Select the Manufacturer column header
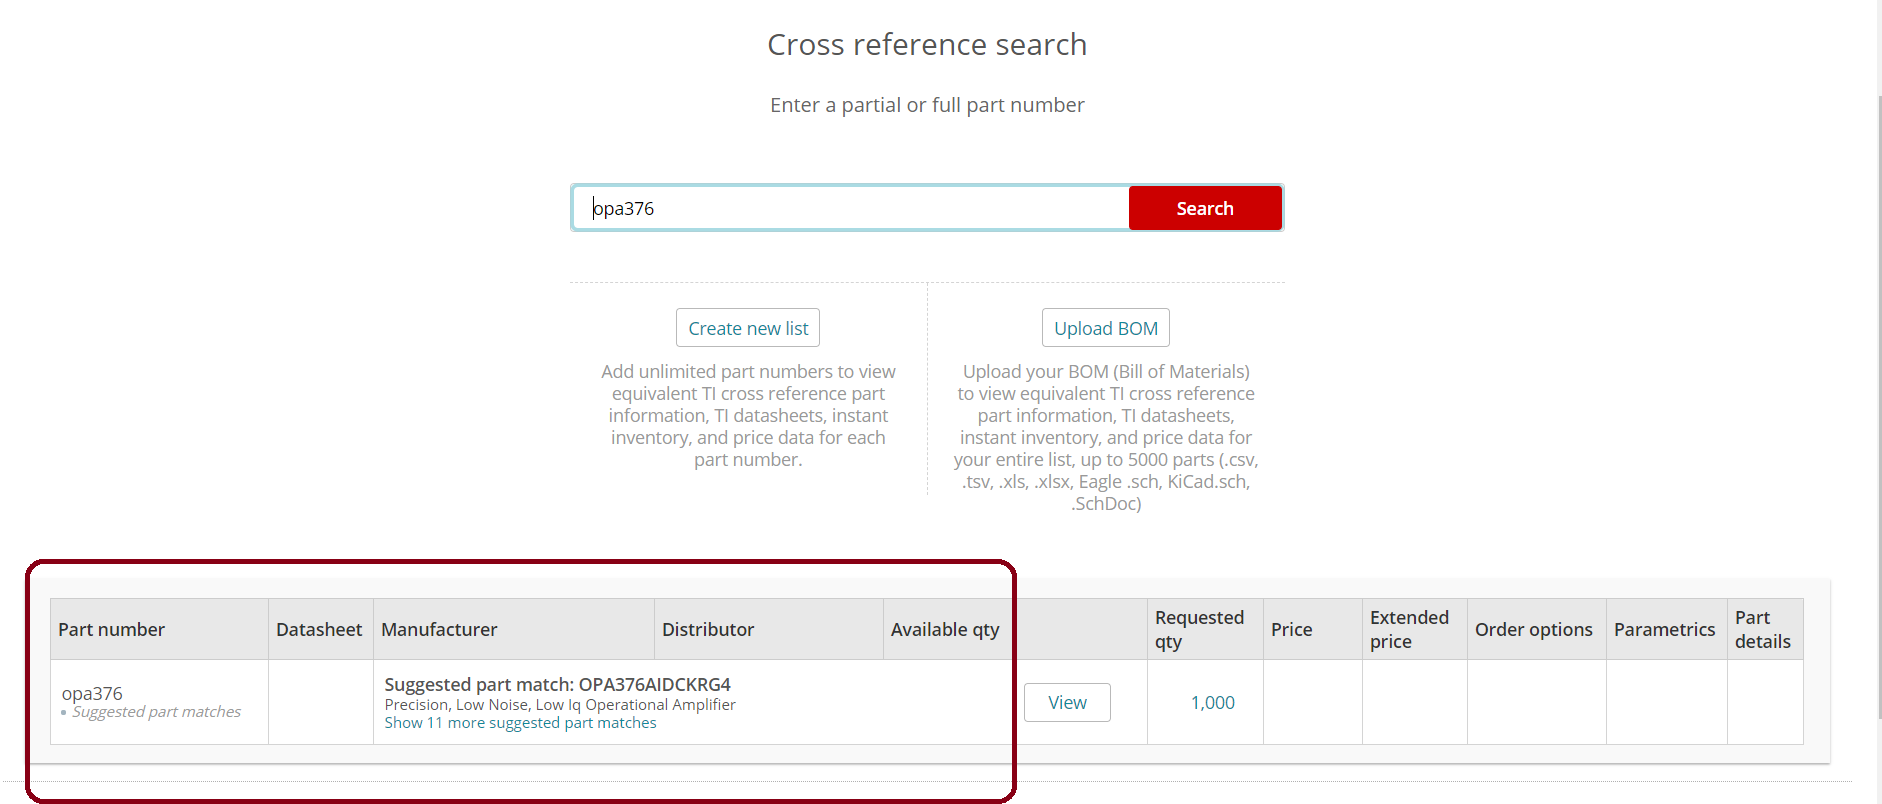Screen dimensions: 1882x804 (x=439, y=630)
